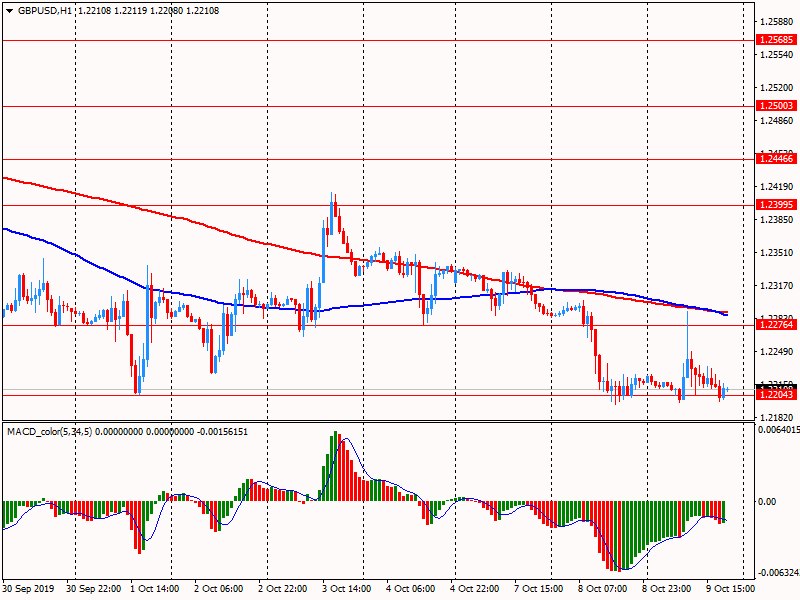The width and height of the screenshot is (800, 600).
Task: Click the 1.24466 resistance level tag
Action: (x=777, y=159)
